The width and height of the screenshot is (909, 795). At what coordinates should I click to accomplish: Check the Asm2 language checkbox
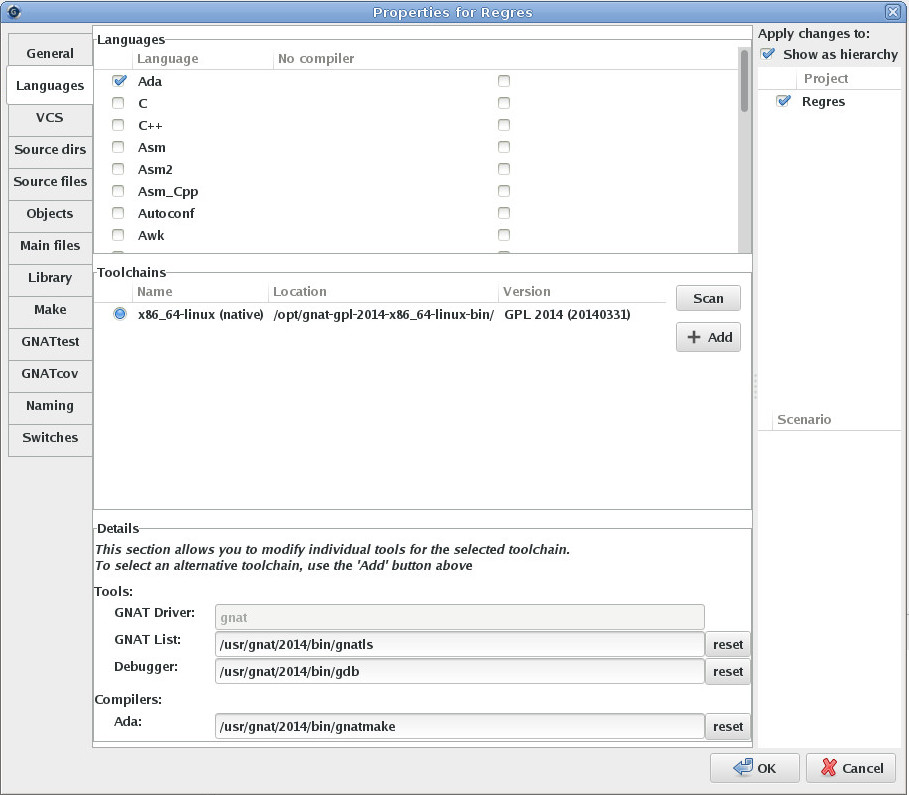coord(118,169)
